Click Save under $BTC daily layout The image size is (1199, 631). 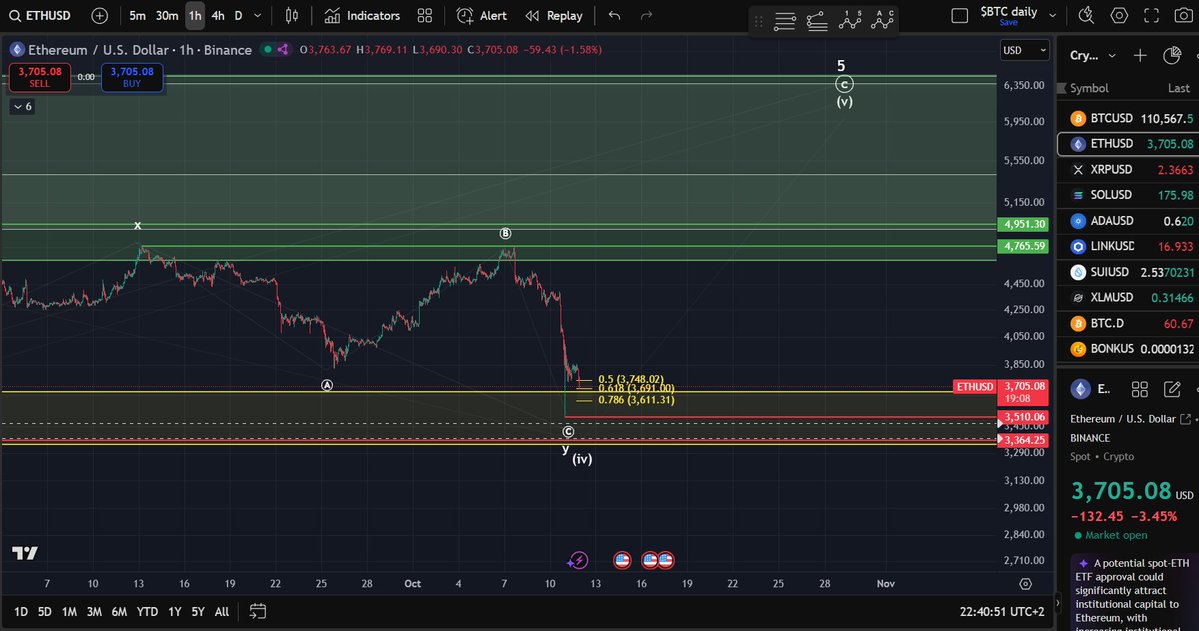[1009, 23]
